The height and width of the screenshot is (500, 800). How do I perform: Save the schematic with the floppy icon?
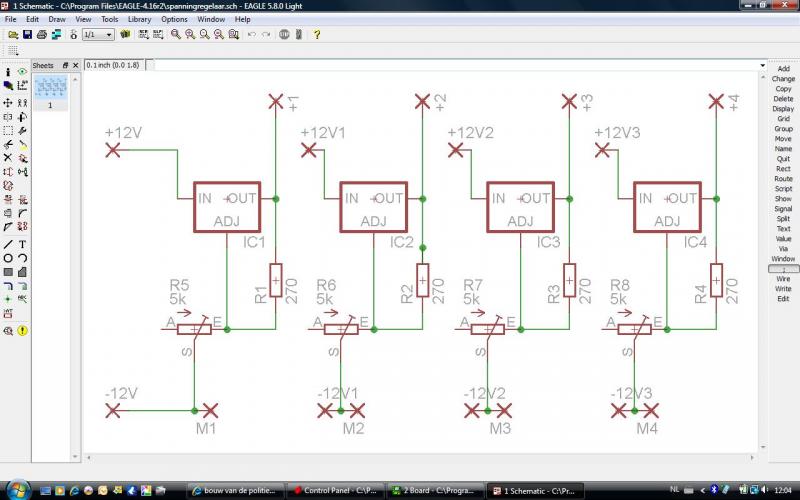coord(28,34)
